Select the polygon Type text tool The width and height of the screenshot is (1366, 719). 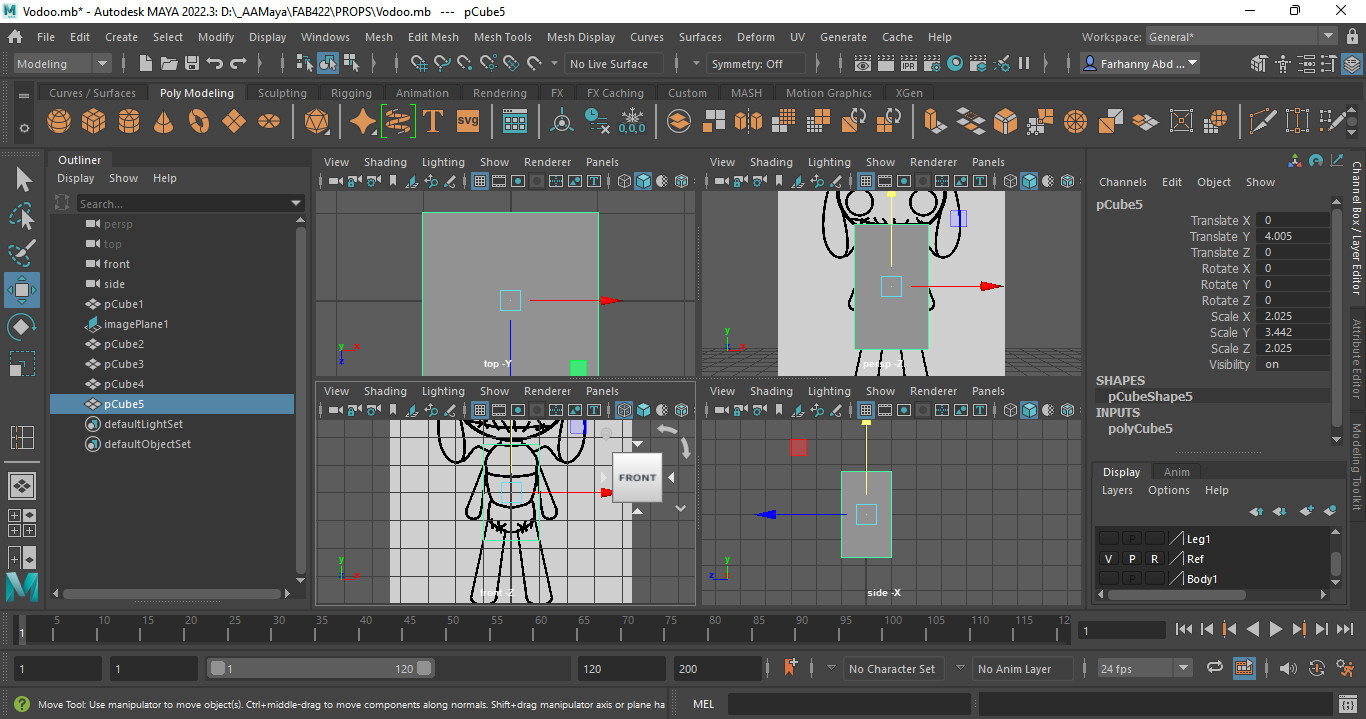pyautogui.click(x=433, y=122)
